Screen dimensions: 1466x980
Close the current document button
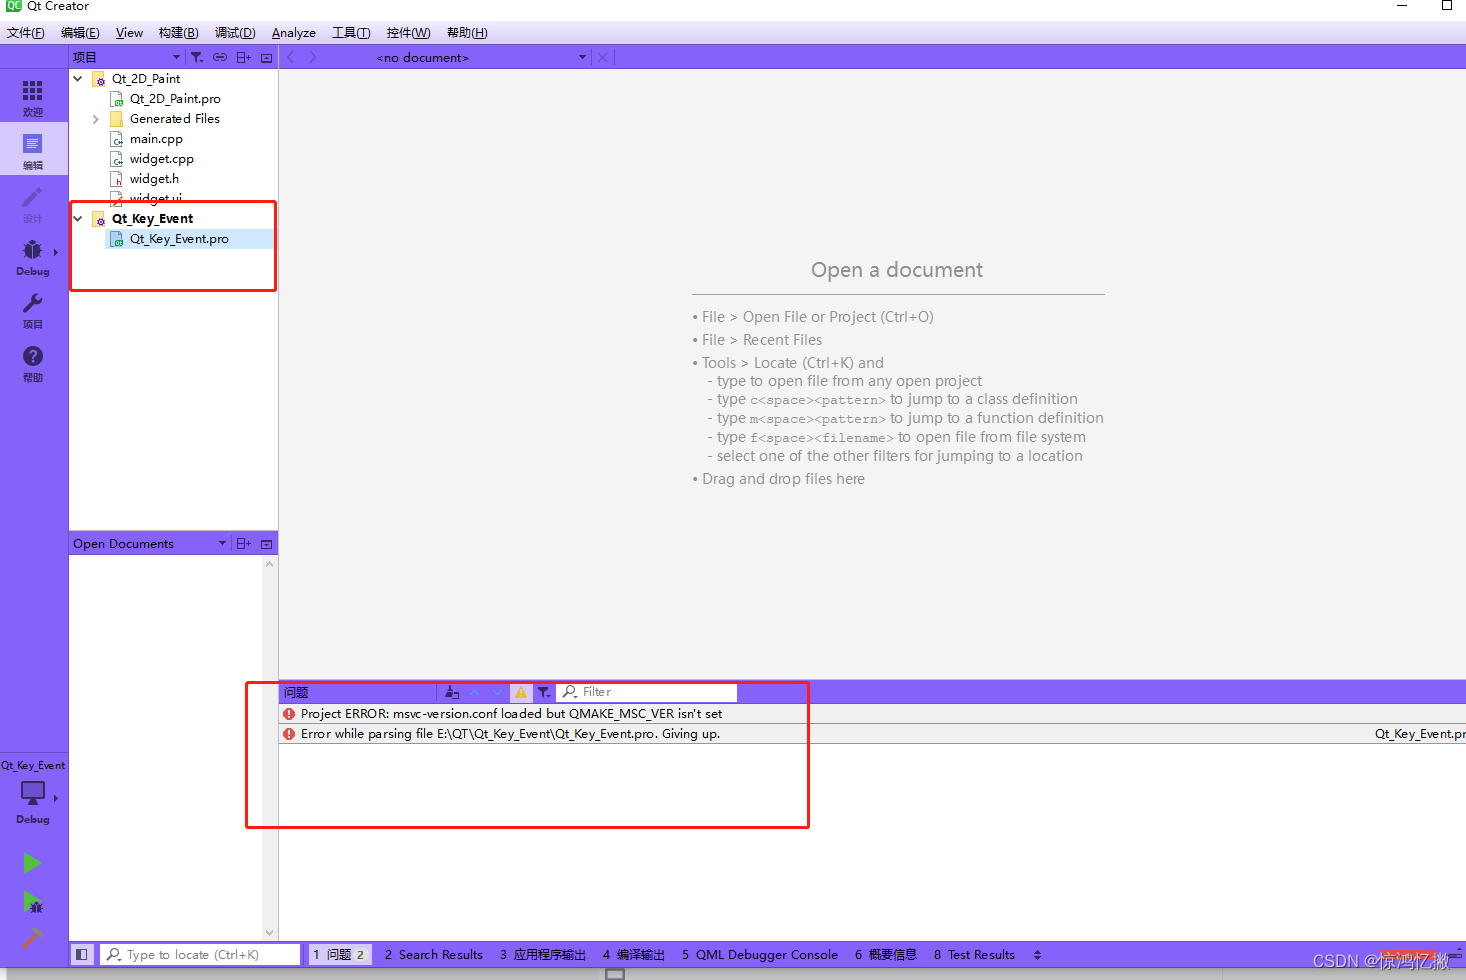click(x=603, y=57)
